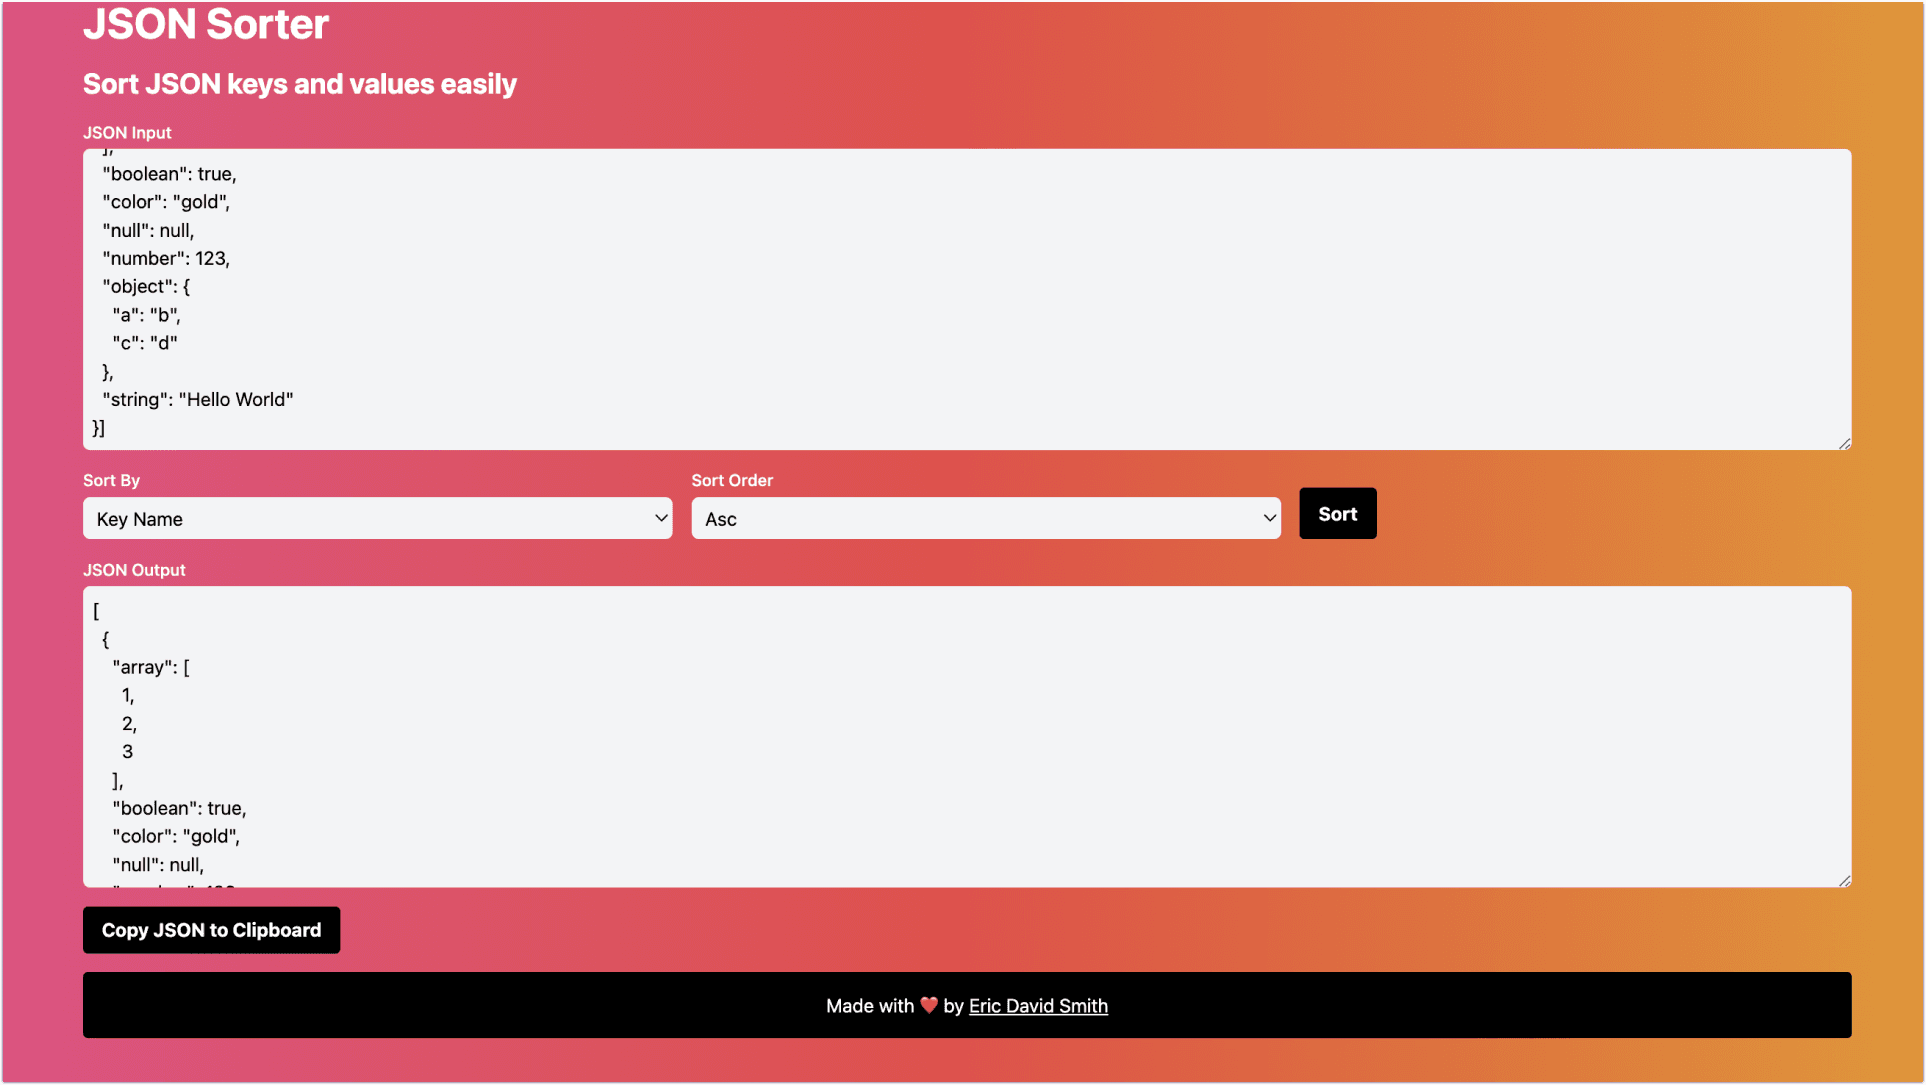This screenshot has width=1926, height=1085.
Task: Click Copy JSON to Clipboard button
Action: (x=212, y=929)
